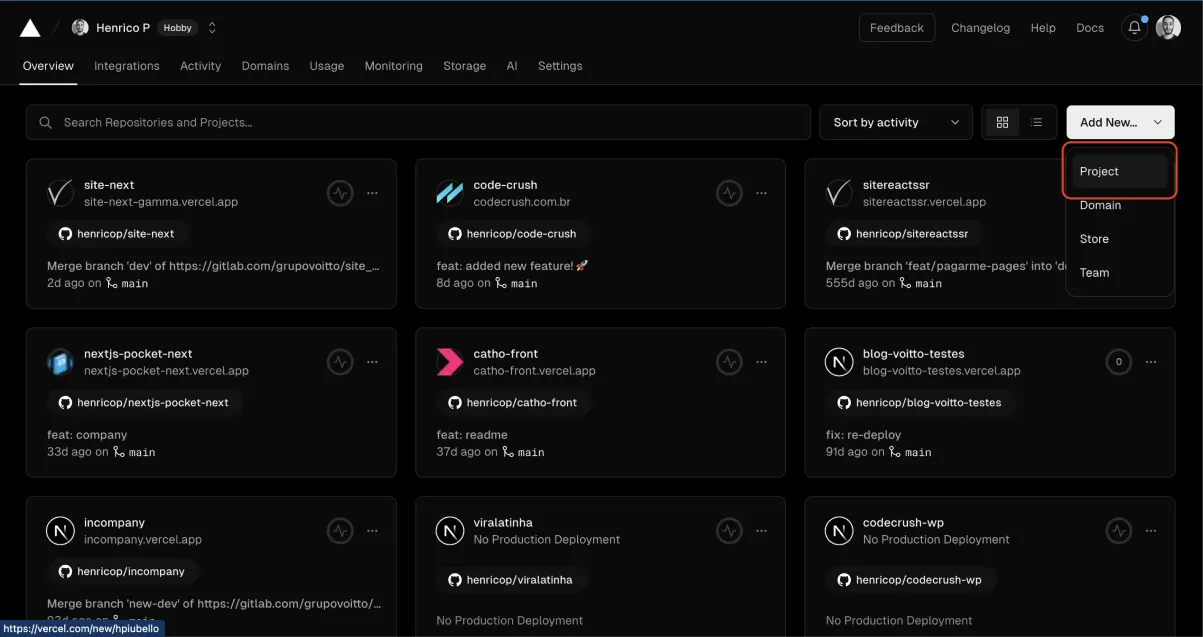Screen dimensions: 1203x637
Task: Open notifications bell icon
Action: click(1135, 28)
